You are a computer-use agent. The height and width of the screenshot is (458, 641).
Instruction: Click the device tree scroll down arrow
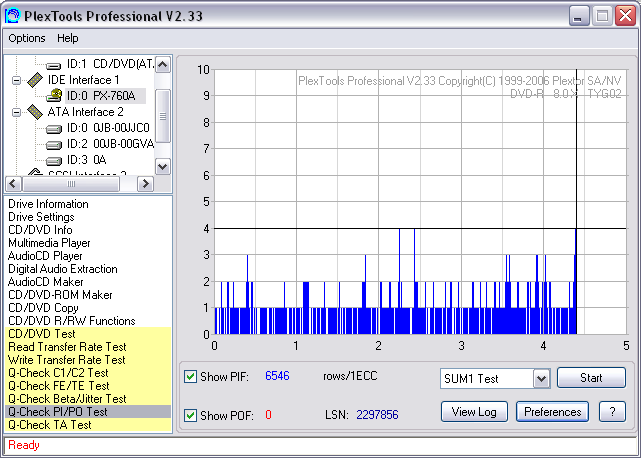[x=163, y=166]
